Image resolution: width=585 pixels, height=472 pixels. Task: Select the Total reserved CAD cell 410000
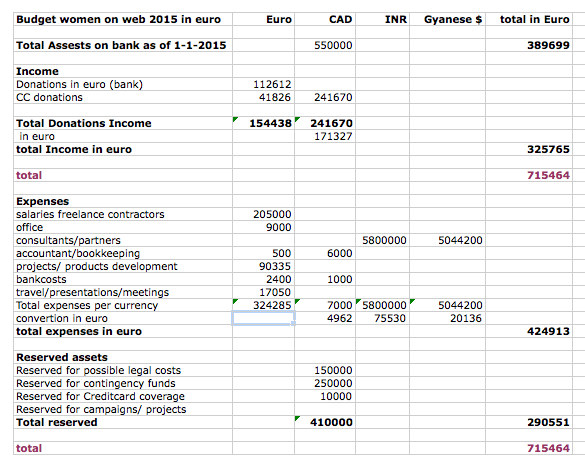tap(325, 422)
